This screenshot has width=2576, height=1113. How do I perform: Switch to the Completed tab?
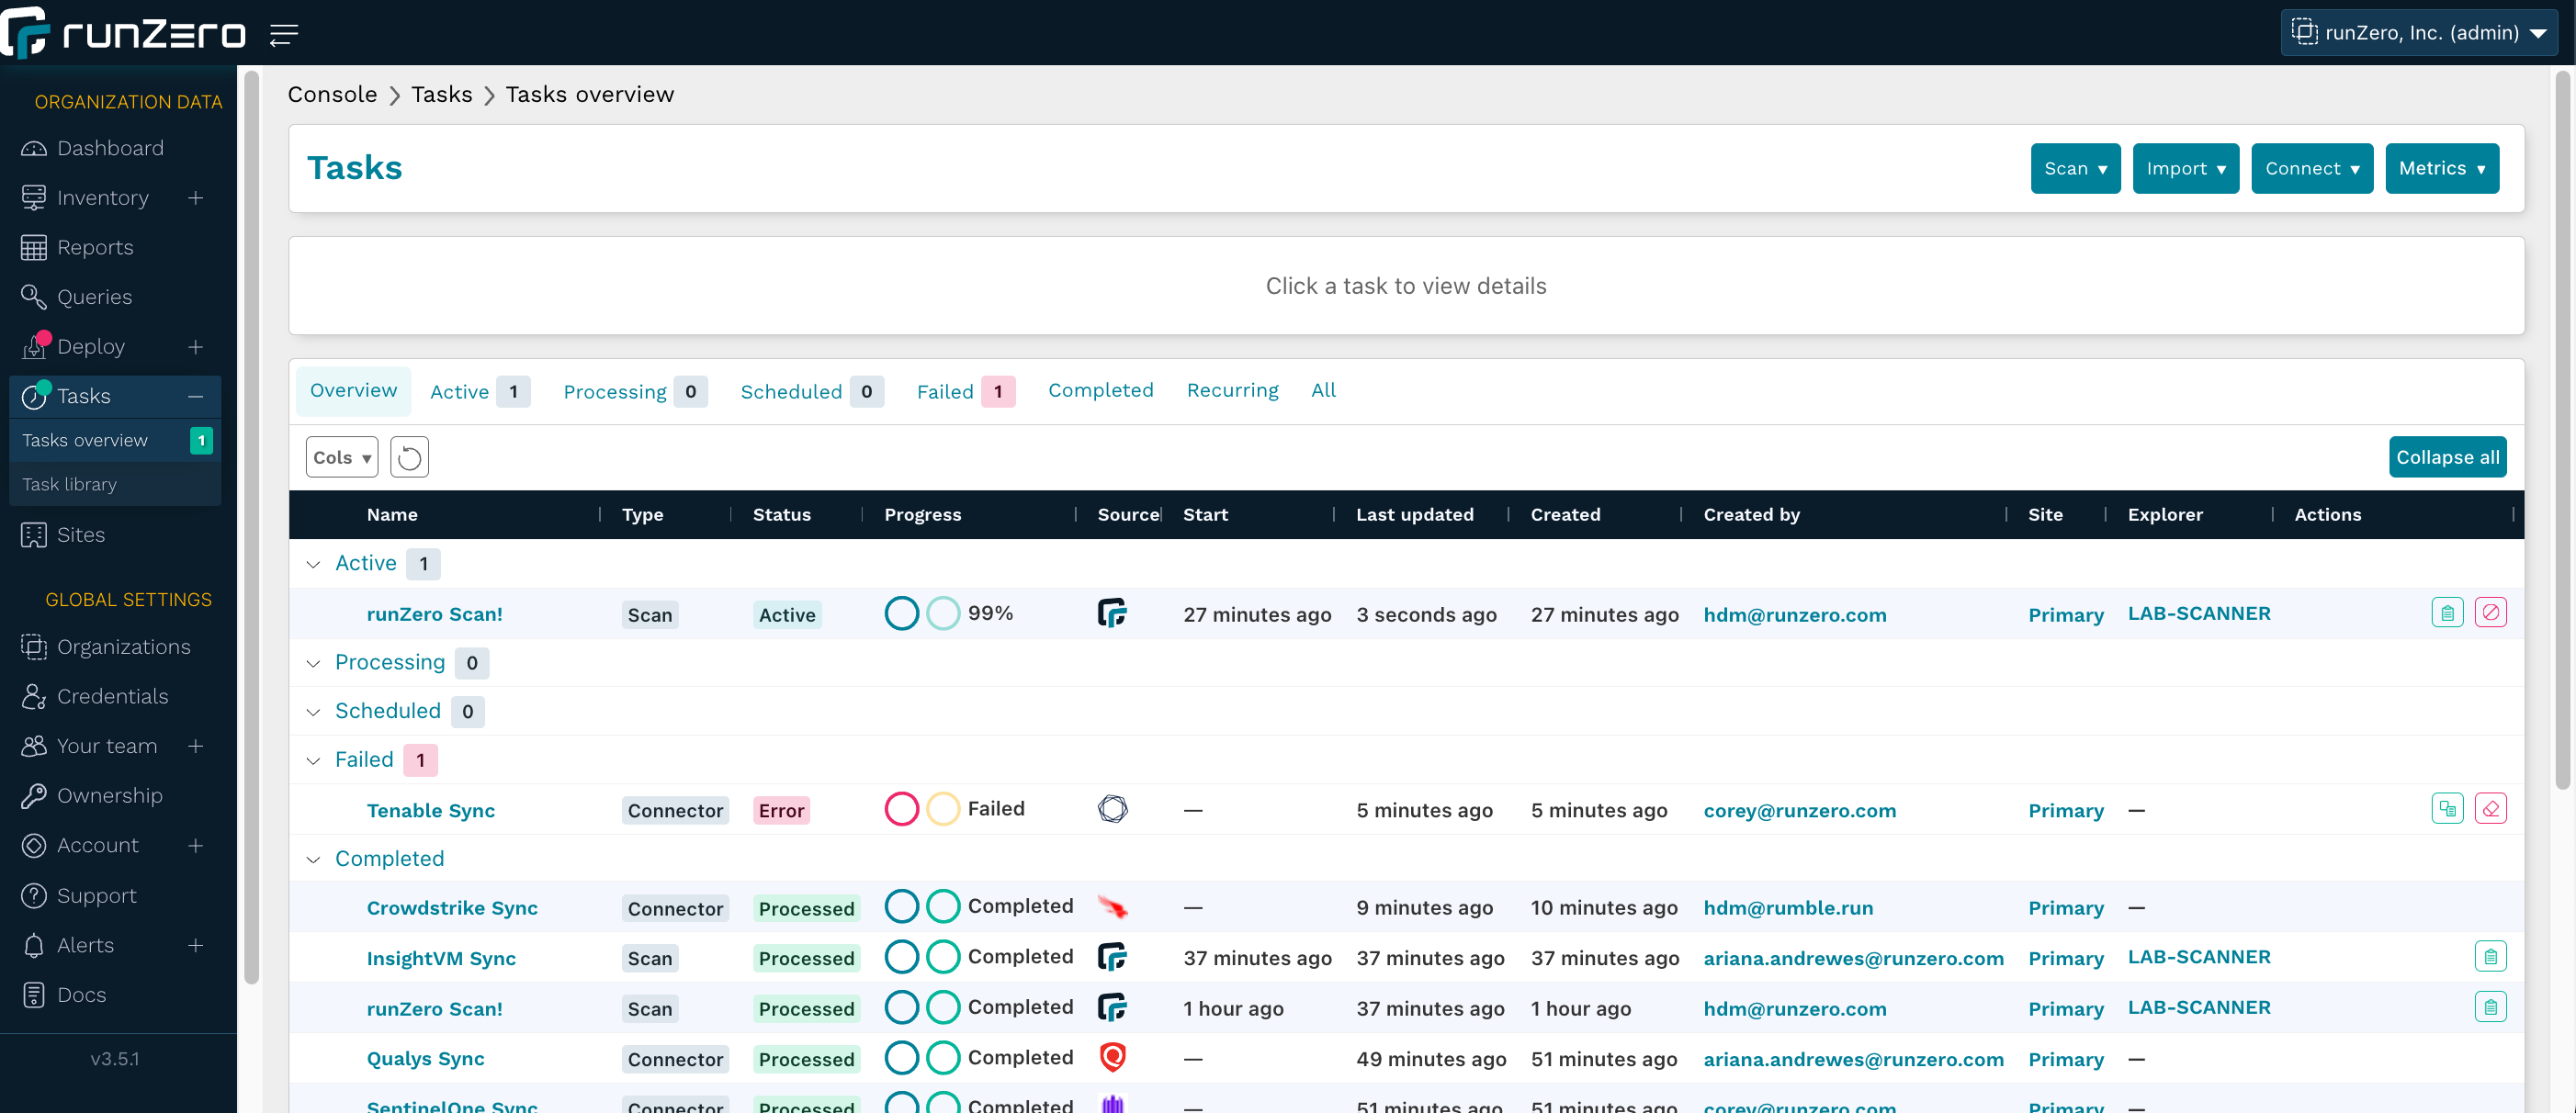coord(1100,390)
